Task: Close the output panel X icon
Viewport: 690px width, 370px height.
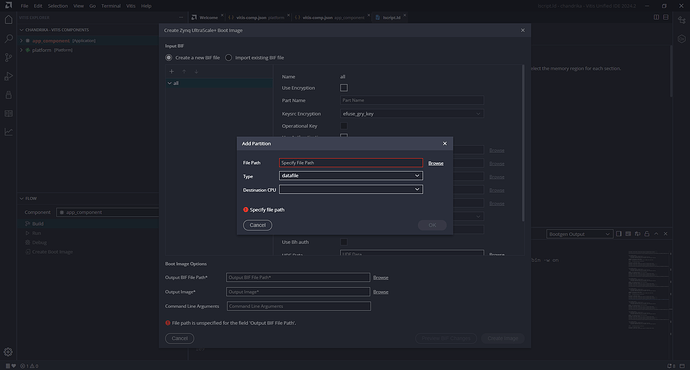Action: [x=665, y=234]
